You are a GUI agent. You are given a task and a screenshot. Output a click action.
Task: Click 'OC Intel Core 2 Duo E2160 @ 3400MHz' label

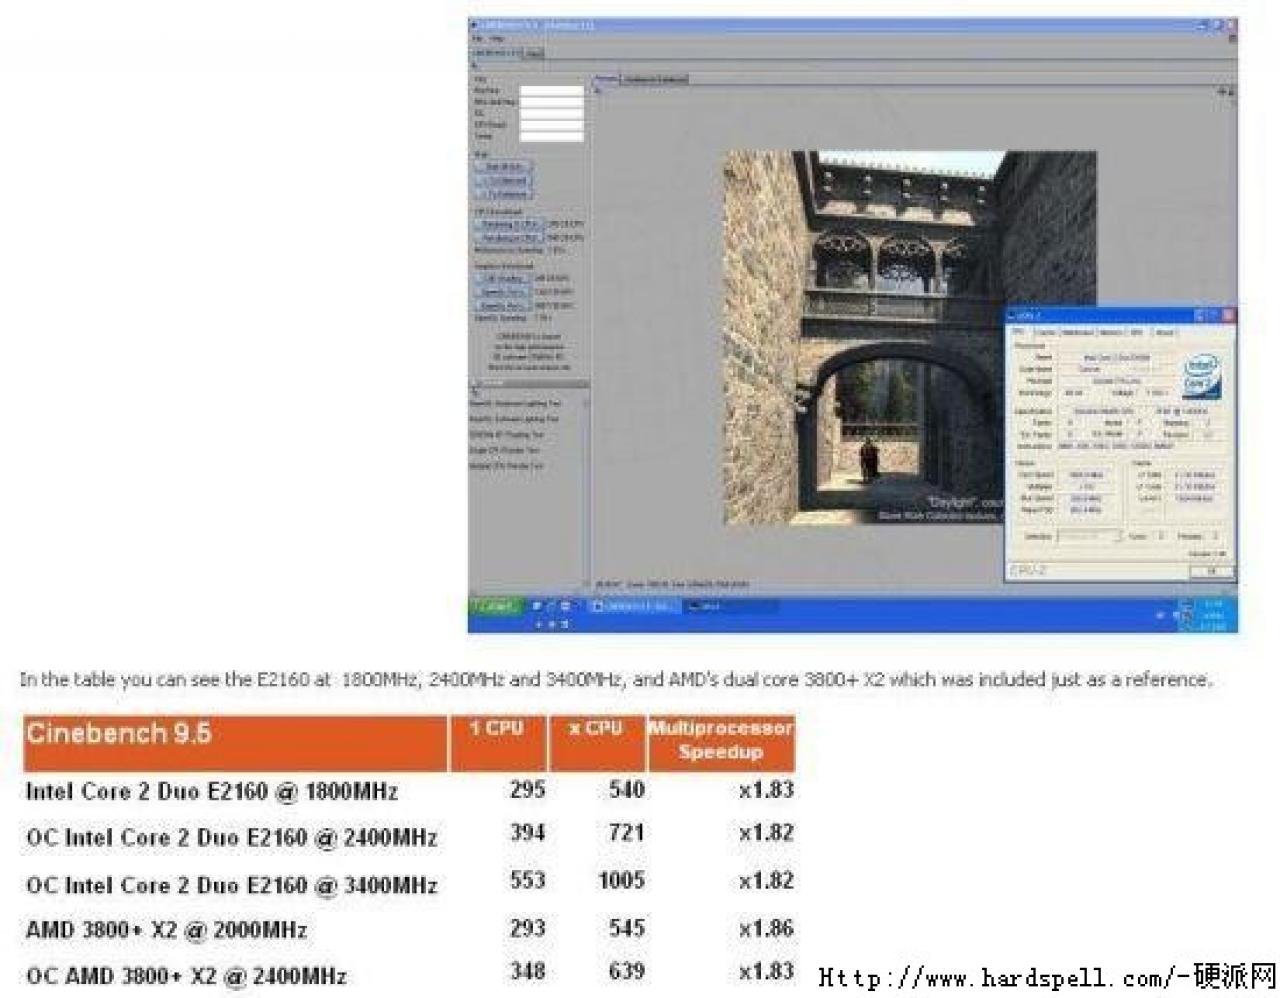click(232, 885)
